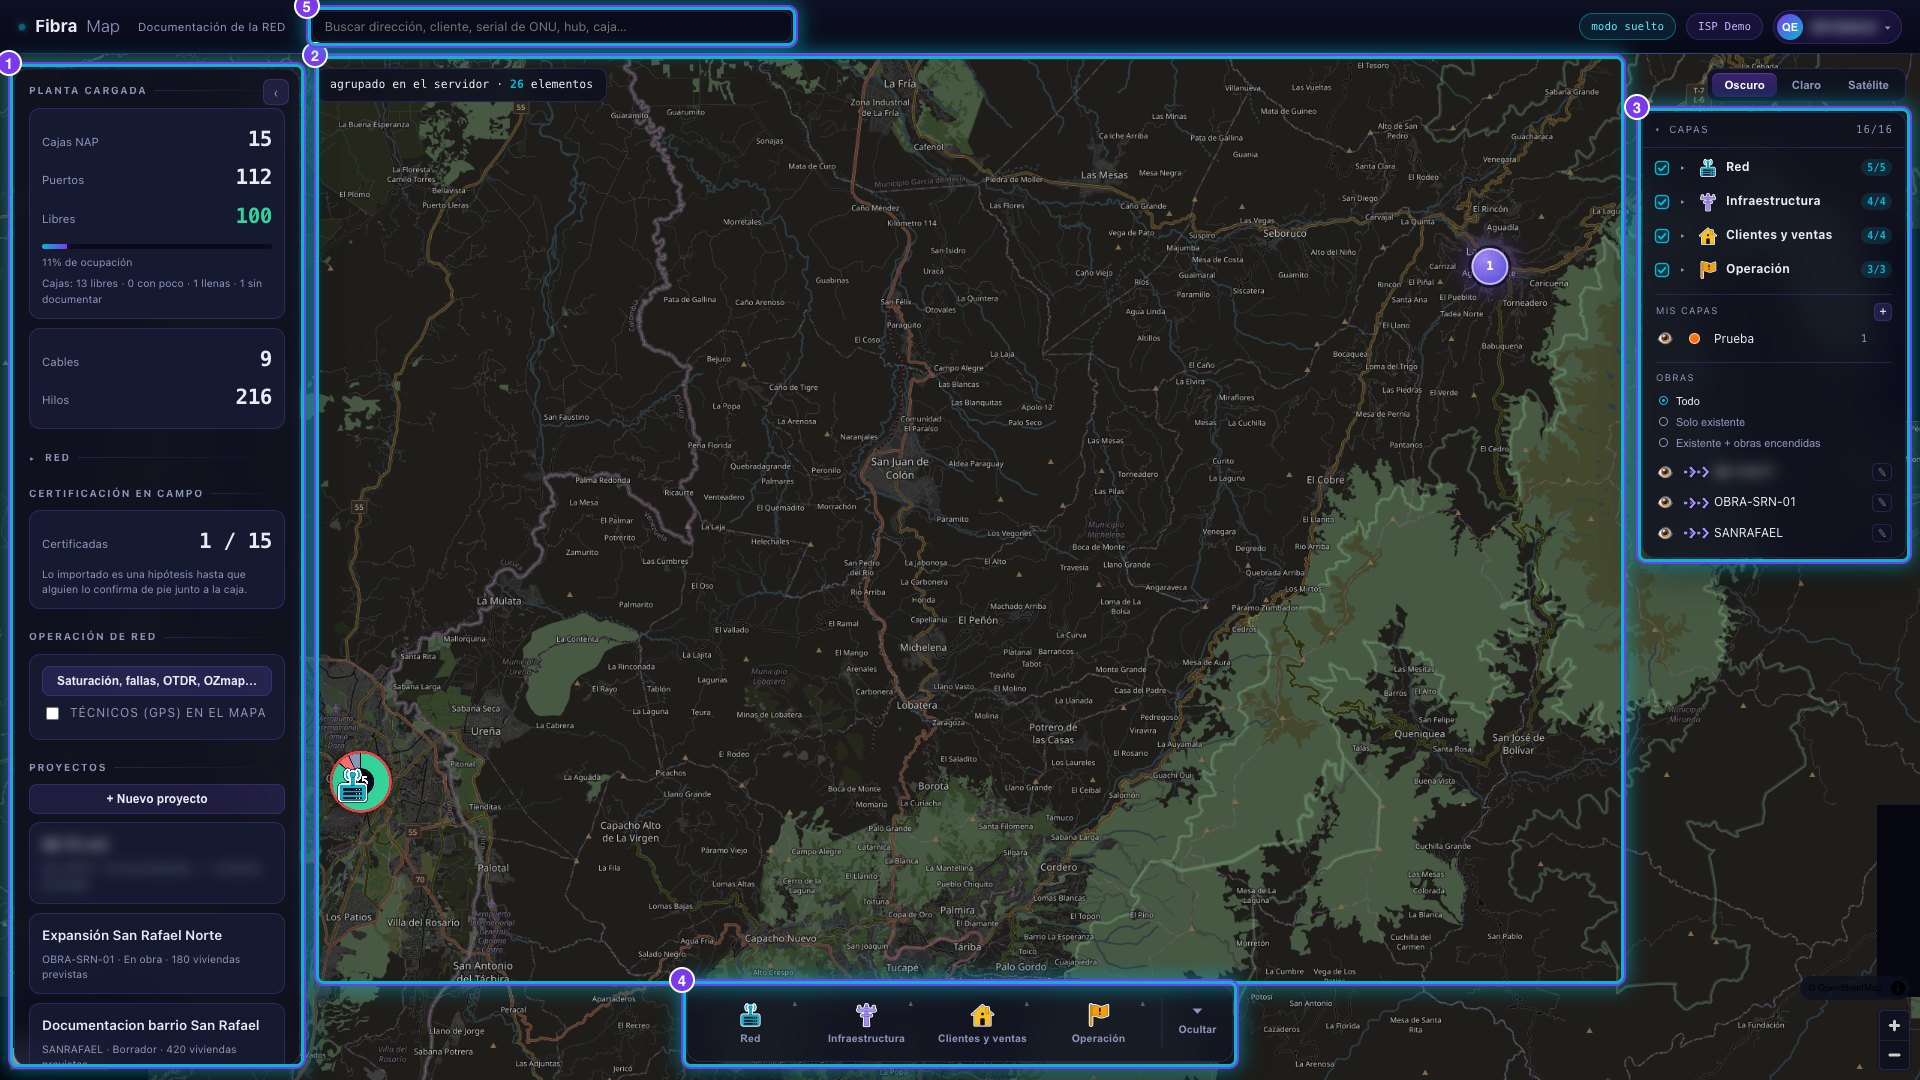Switch the map style to Claro
Image resolution: width=1920 pixels, height=1080 pixels.
(x=1805, y=85)
